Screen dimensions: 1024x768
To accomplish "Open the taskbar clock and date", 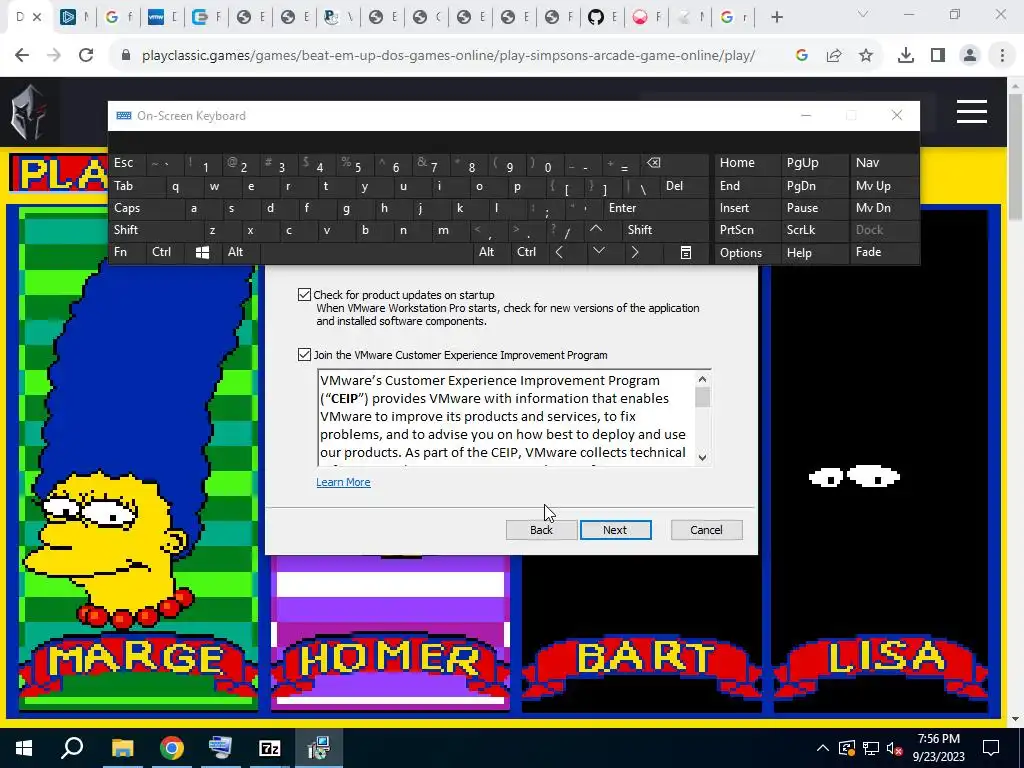I will (x=938, y=748).
